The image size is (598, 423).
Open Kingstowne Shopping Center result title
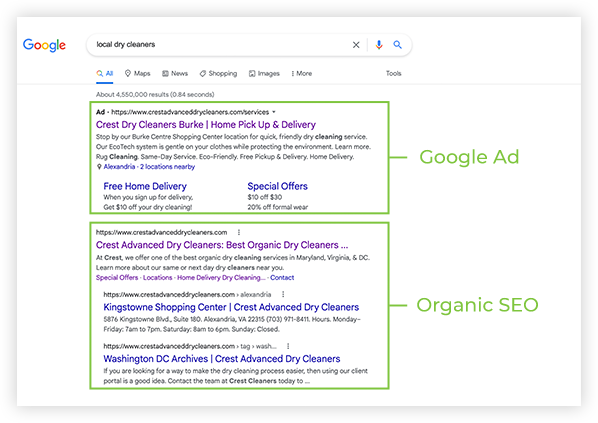click(x=231, y=307)
